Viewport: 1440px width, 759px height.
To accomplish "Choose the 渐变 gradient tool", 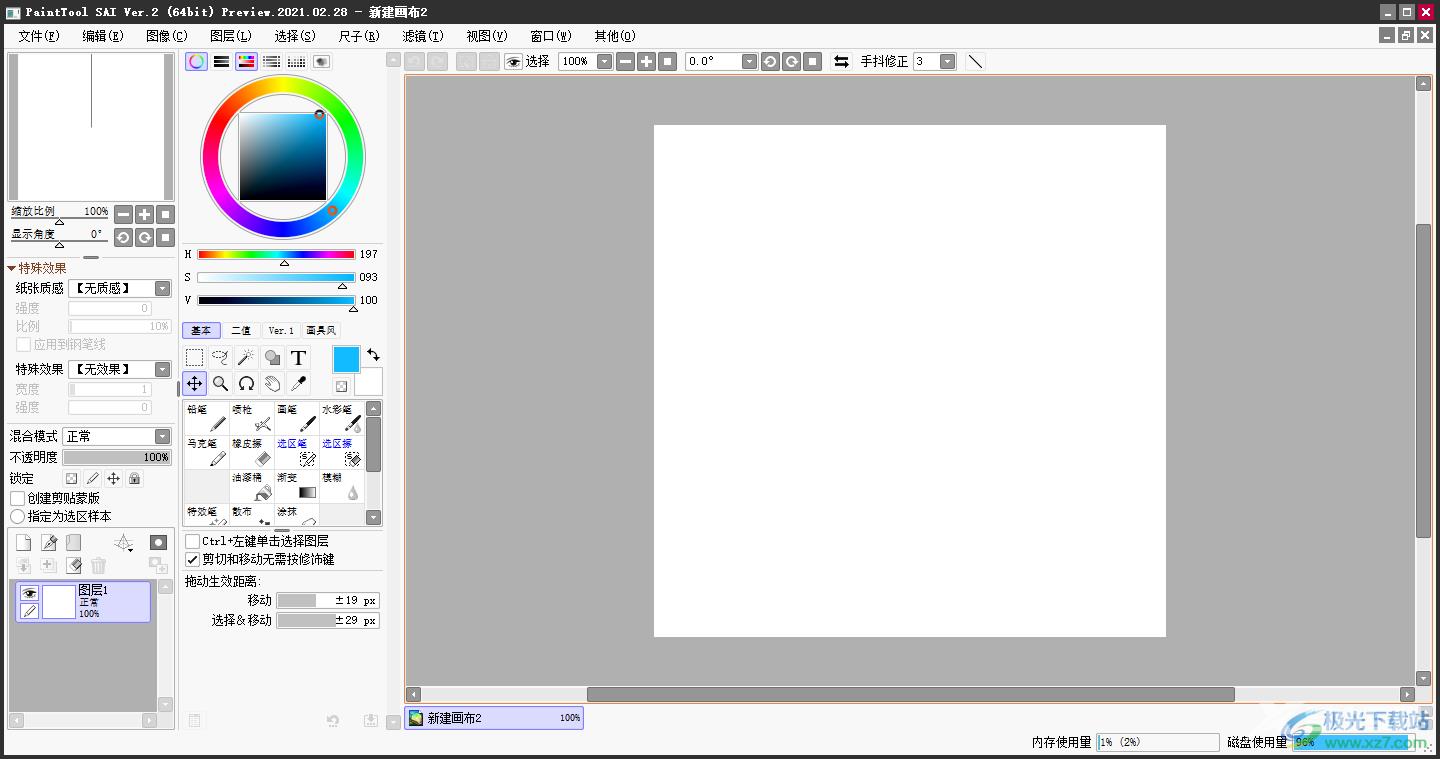I will 297,487.
